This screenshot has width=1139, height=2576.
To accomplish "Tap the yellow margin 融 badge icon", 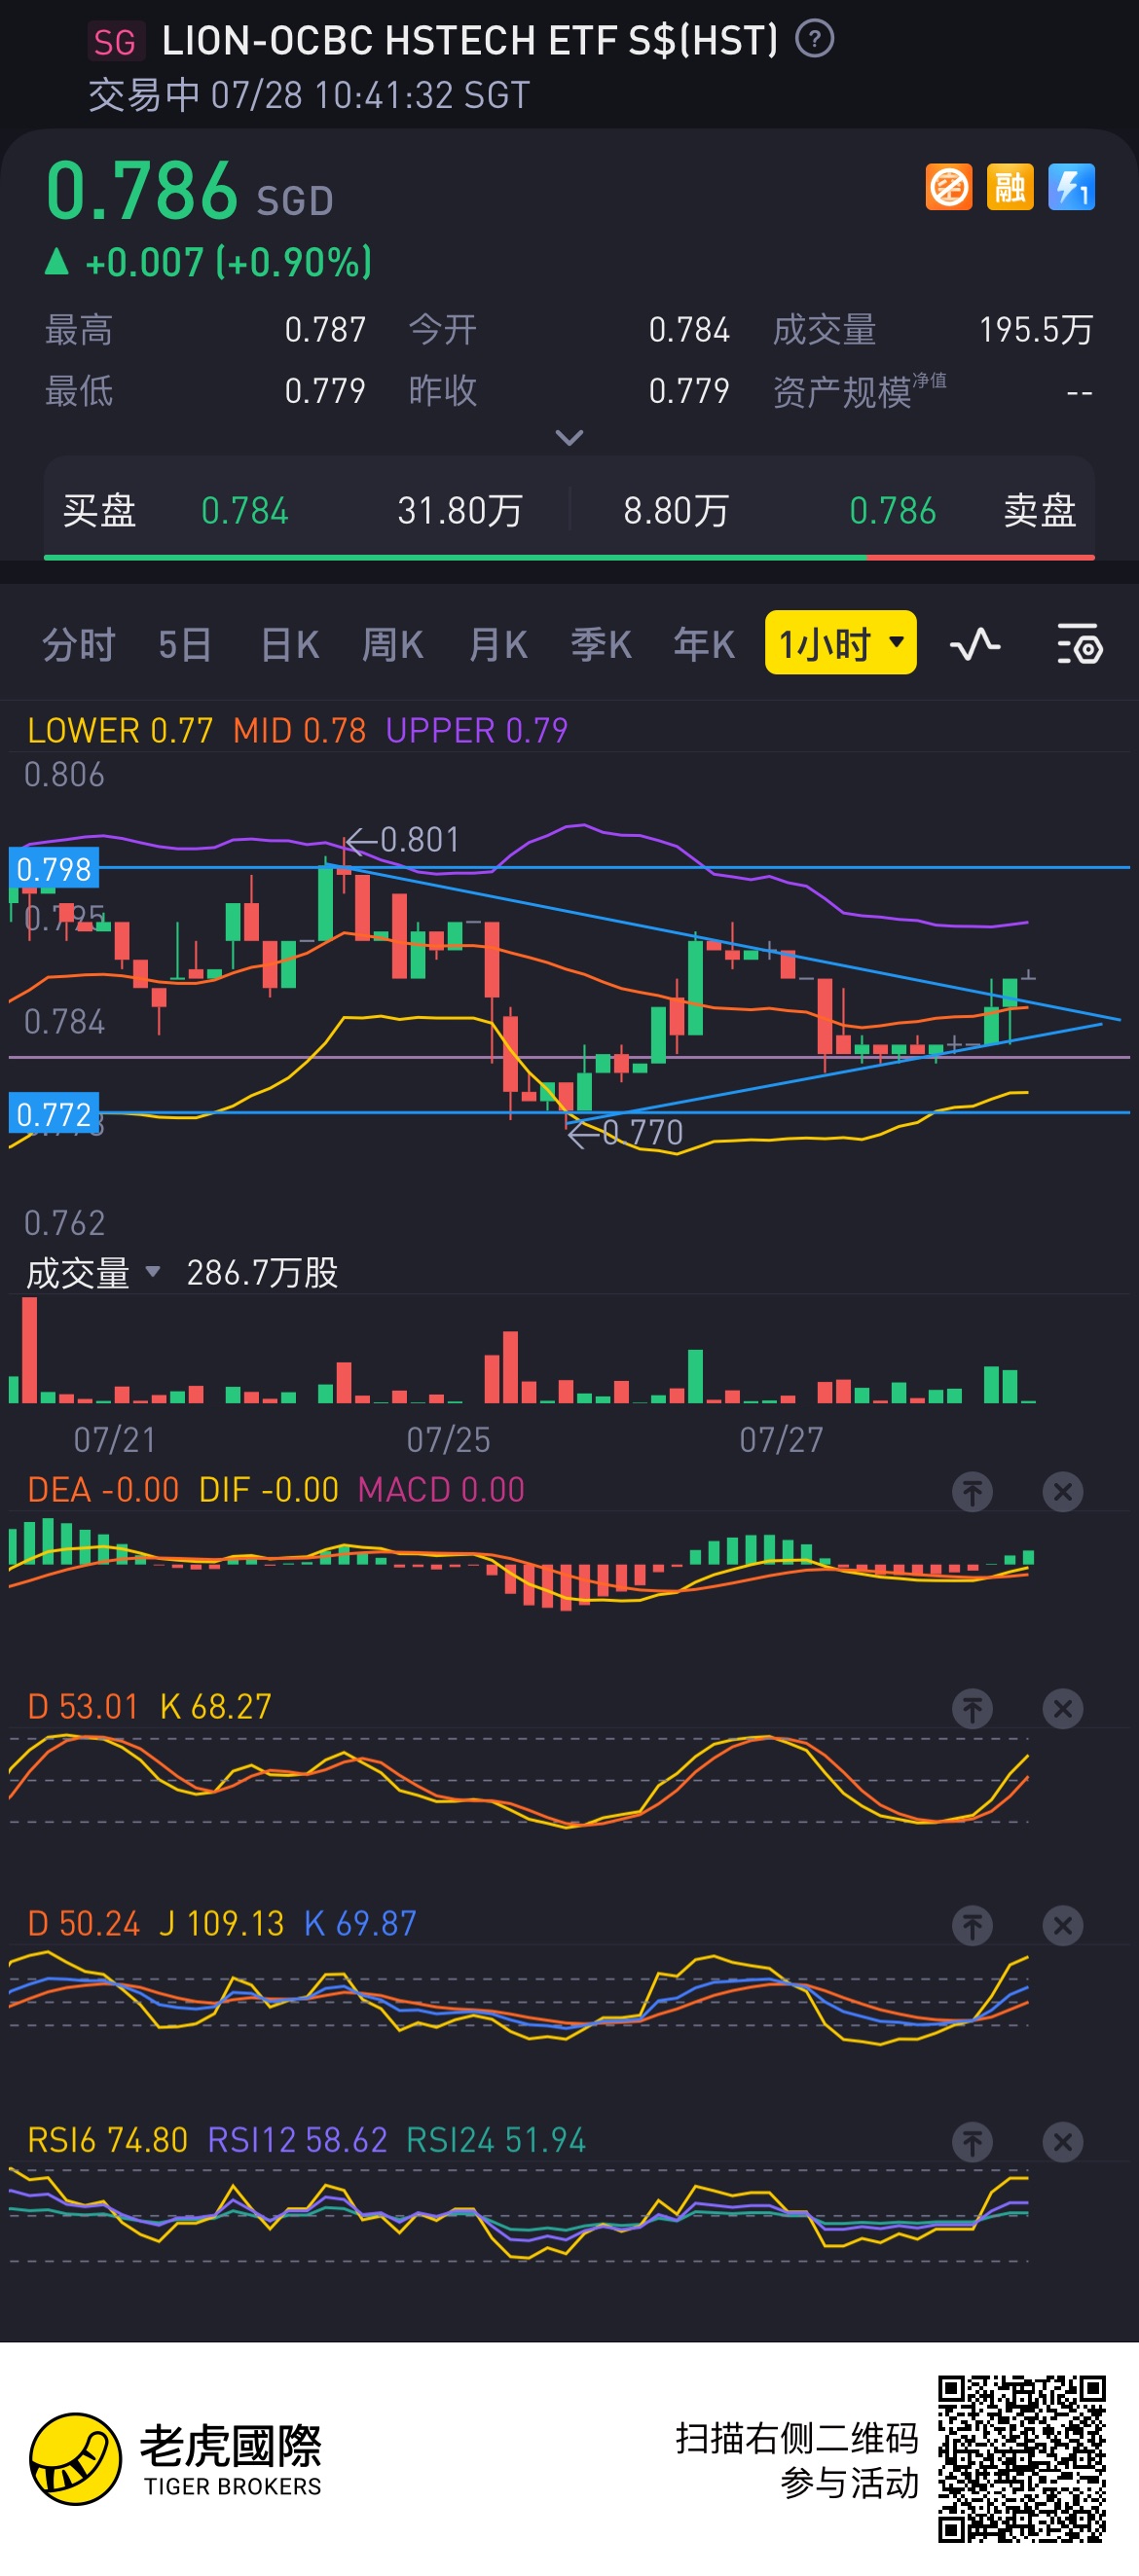I will point(1010,187).
